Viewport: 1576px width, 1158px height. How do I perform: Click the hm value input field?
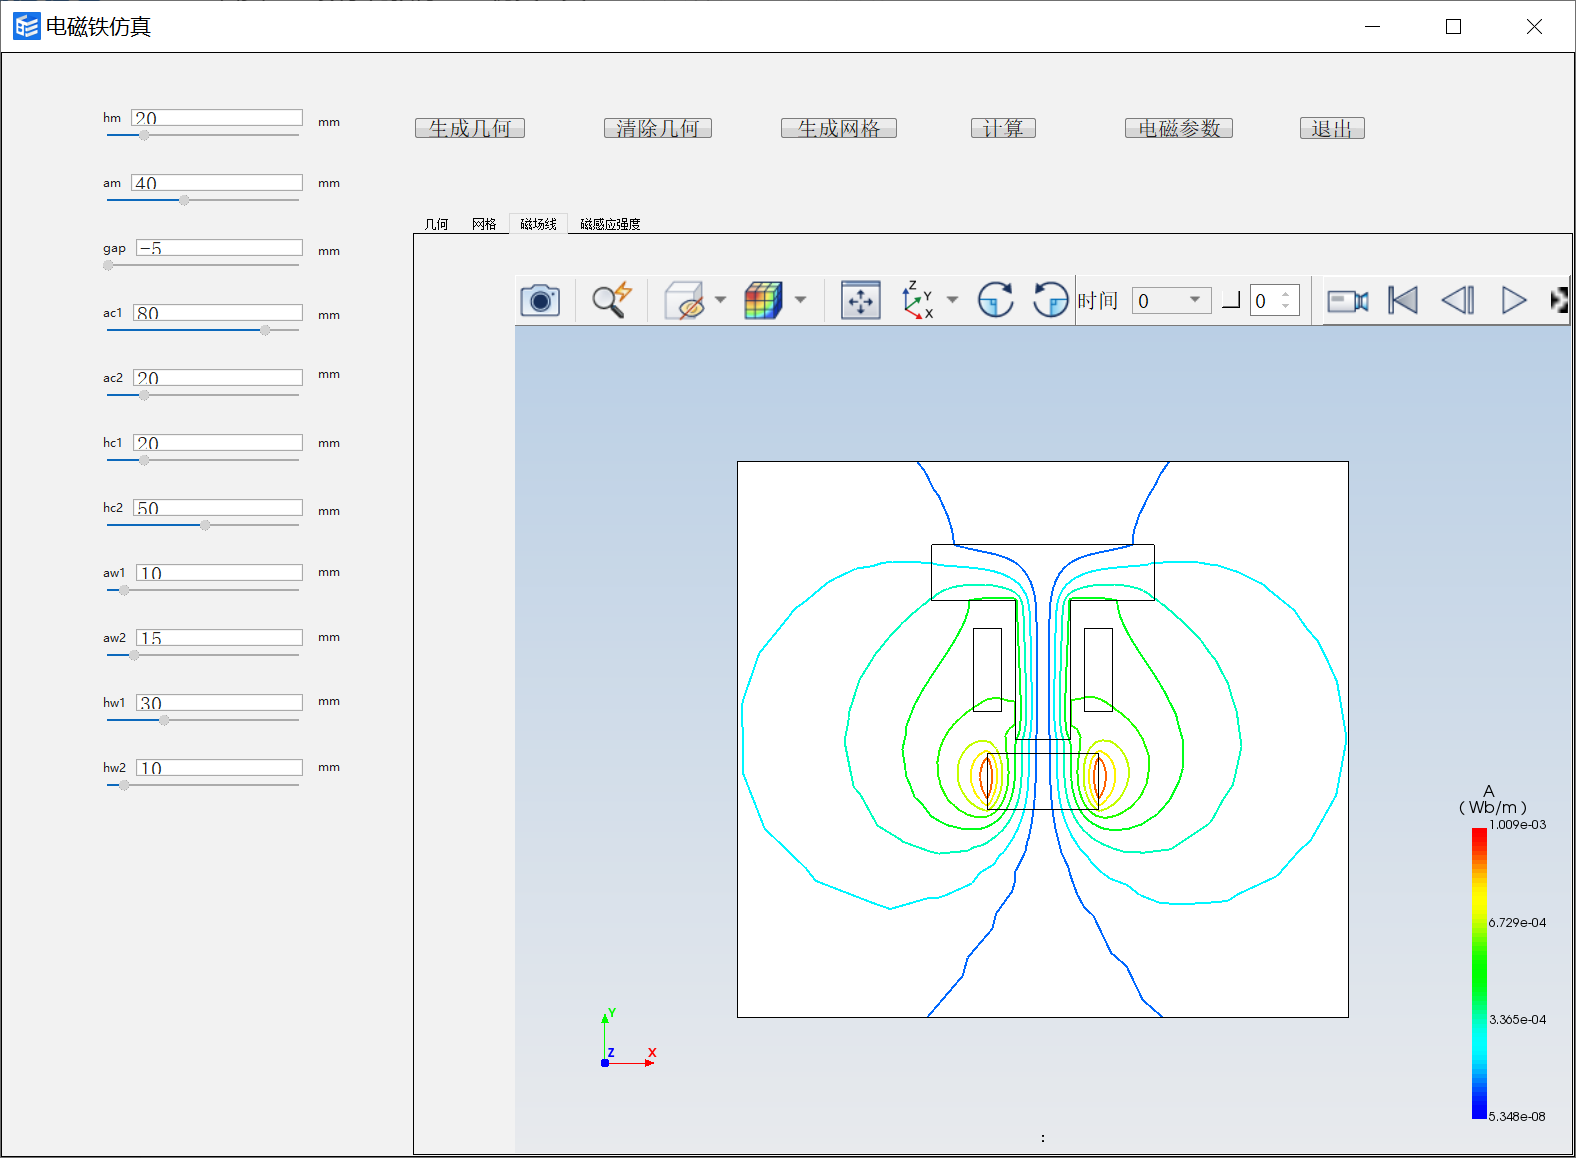pyautogui.click(x=217, y=118)
